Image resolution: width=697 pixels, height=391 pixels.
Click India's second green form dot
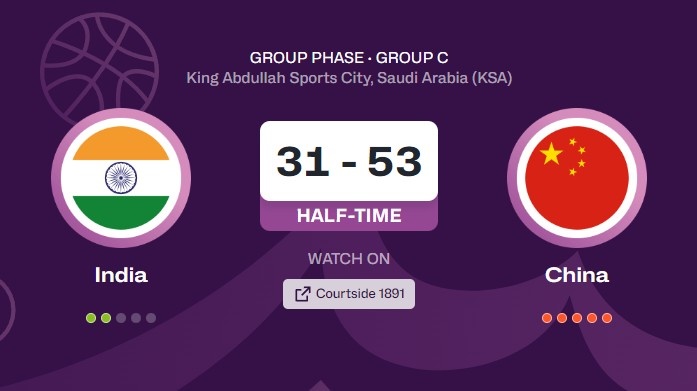coord(106,318)
